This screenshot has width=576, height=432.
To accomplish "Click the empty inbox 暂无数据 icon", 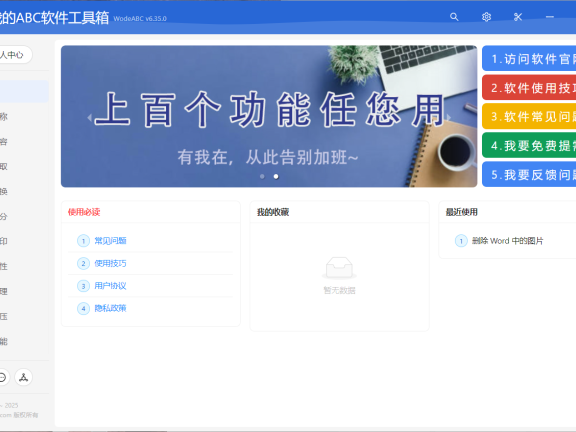I will [x=339, y=267].
